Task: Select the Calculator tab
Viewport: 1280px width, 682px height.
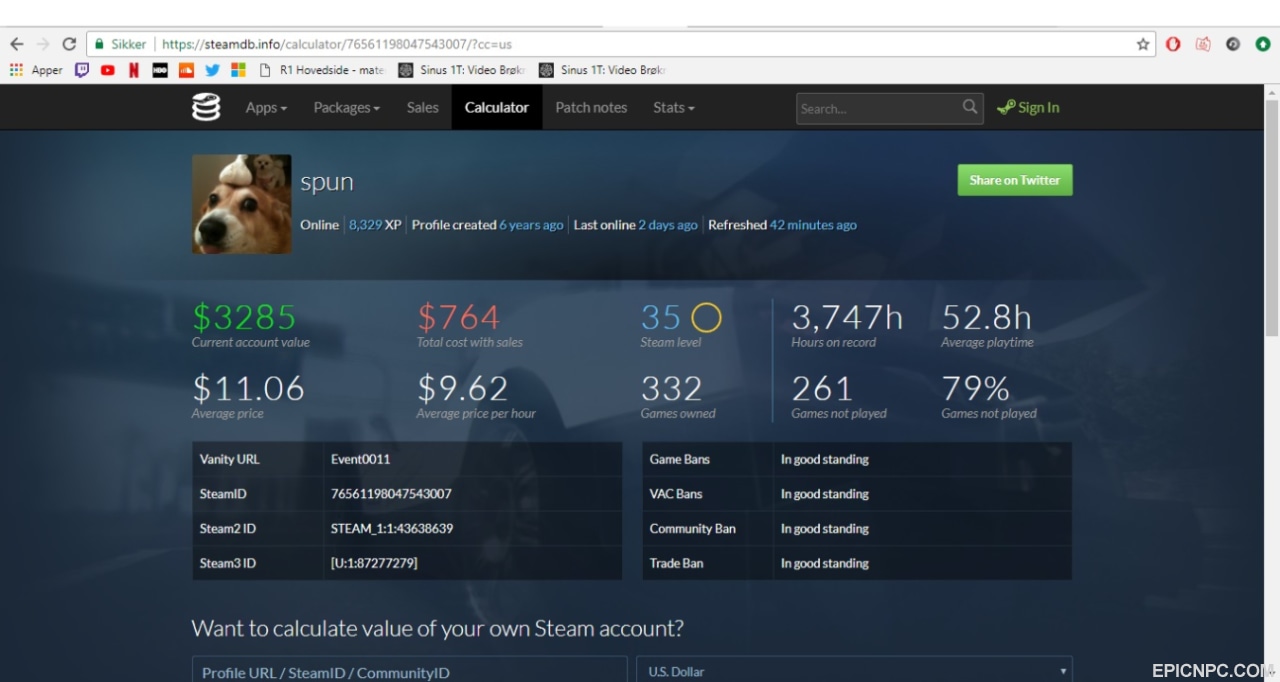Action: click(x=497, y=107)
